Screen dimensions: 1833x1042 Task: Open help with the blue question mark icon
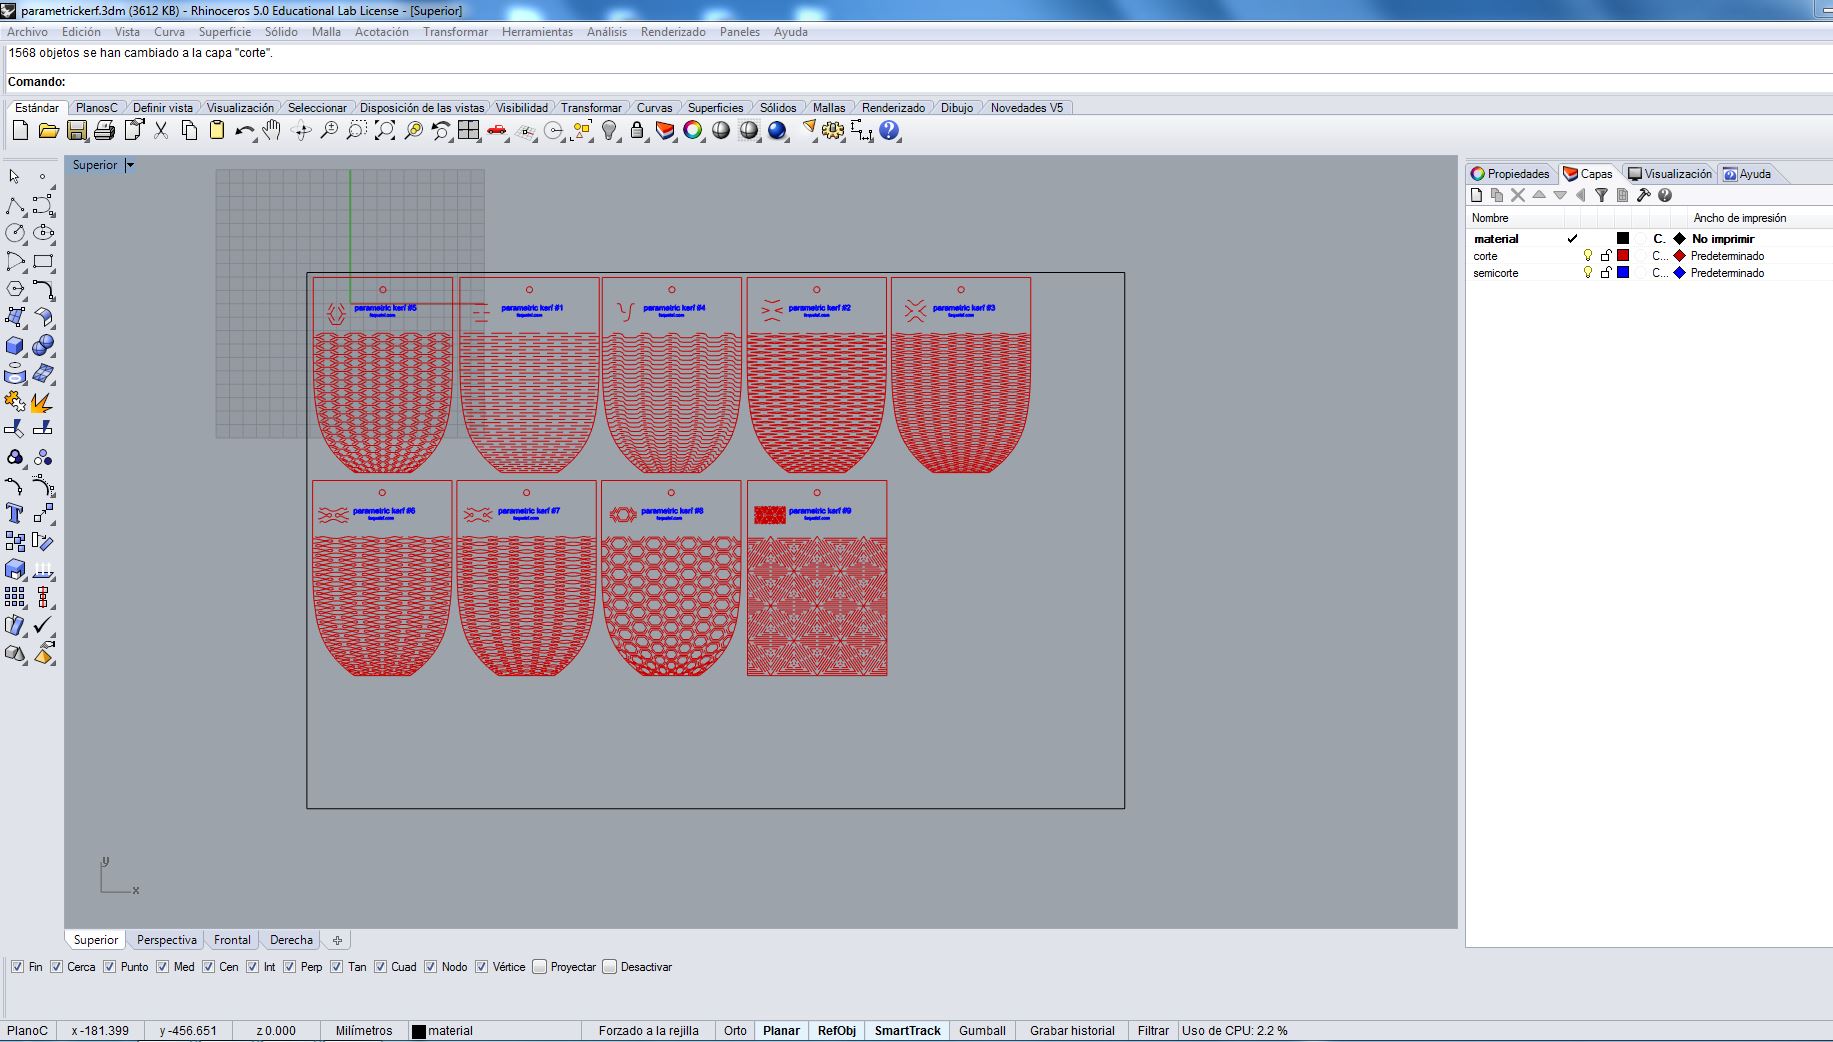[889, 131]
